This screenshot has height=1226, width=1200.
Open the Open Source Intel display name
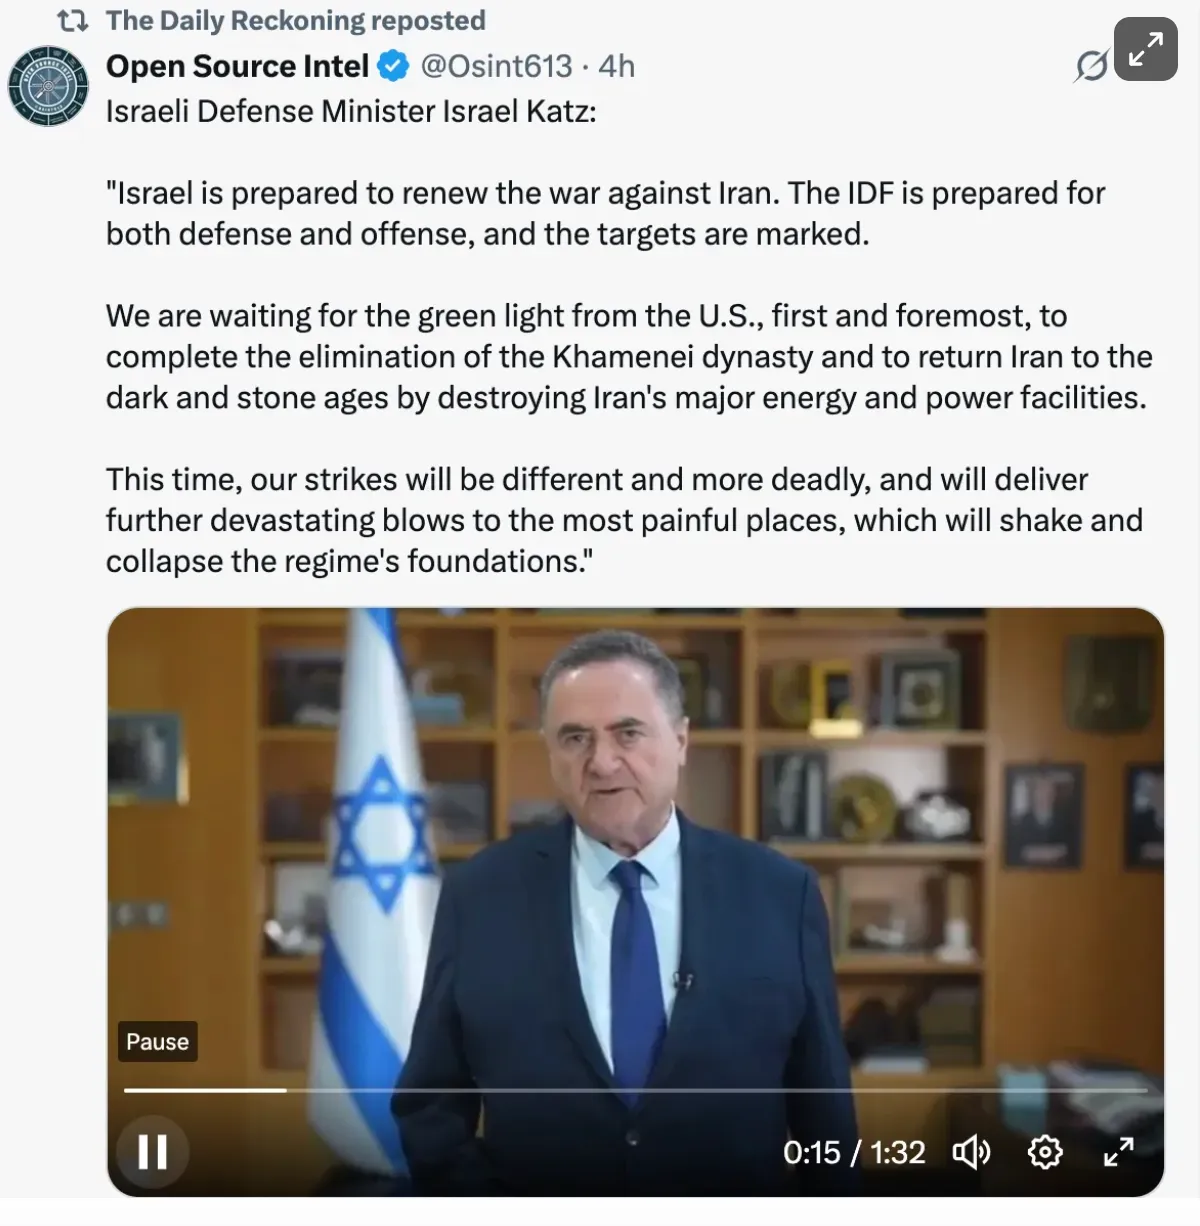(237, 66)
